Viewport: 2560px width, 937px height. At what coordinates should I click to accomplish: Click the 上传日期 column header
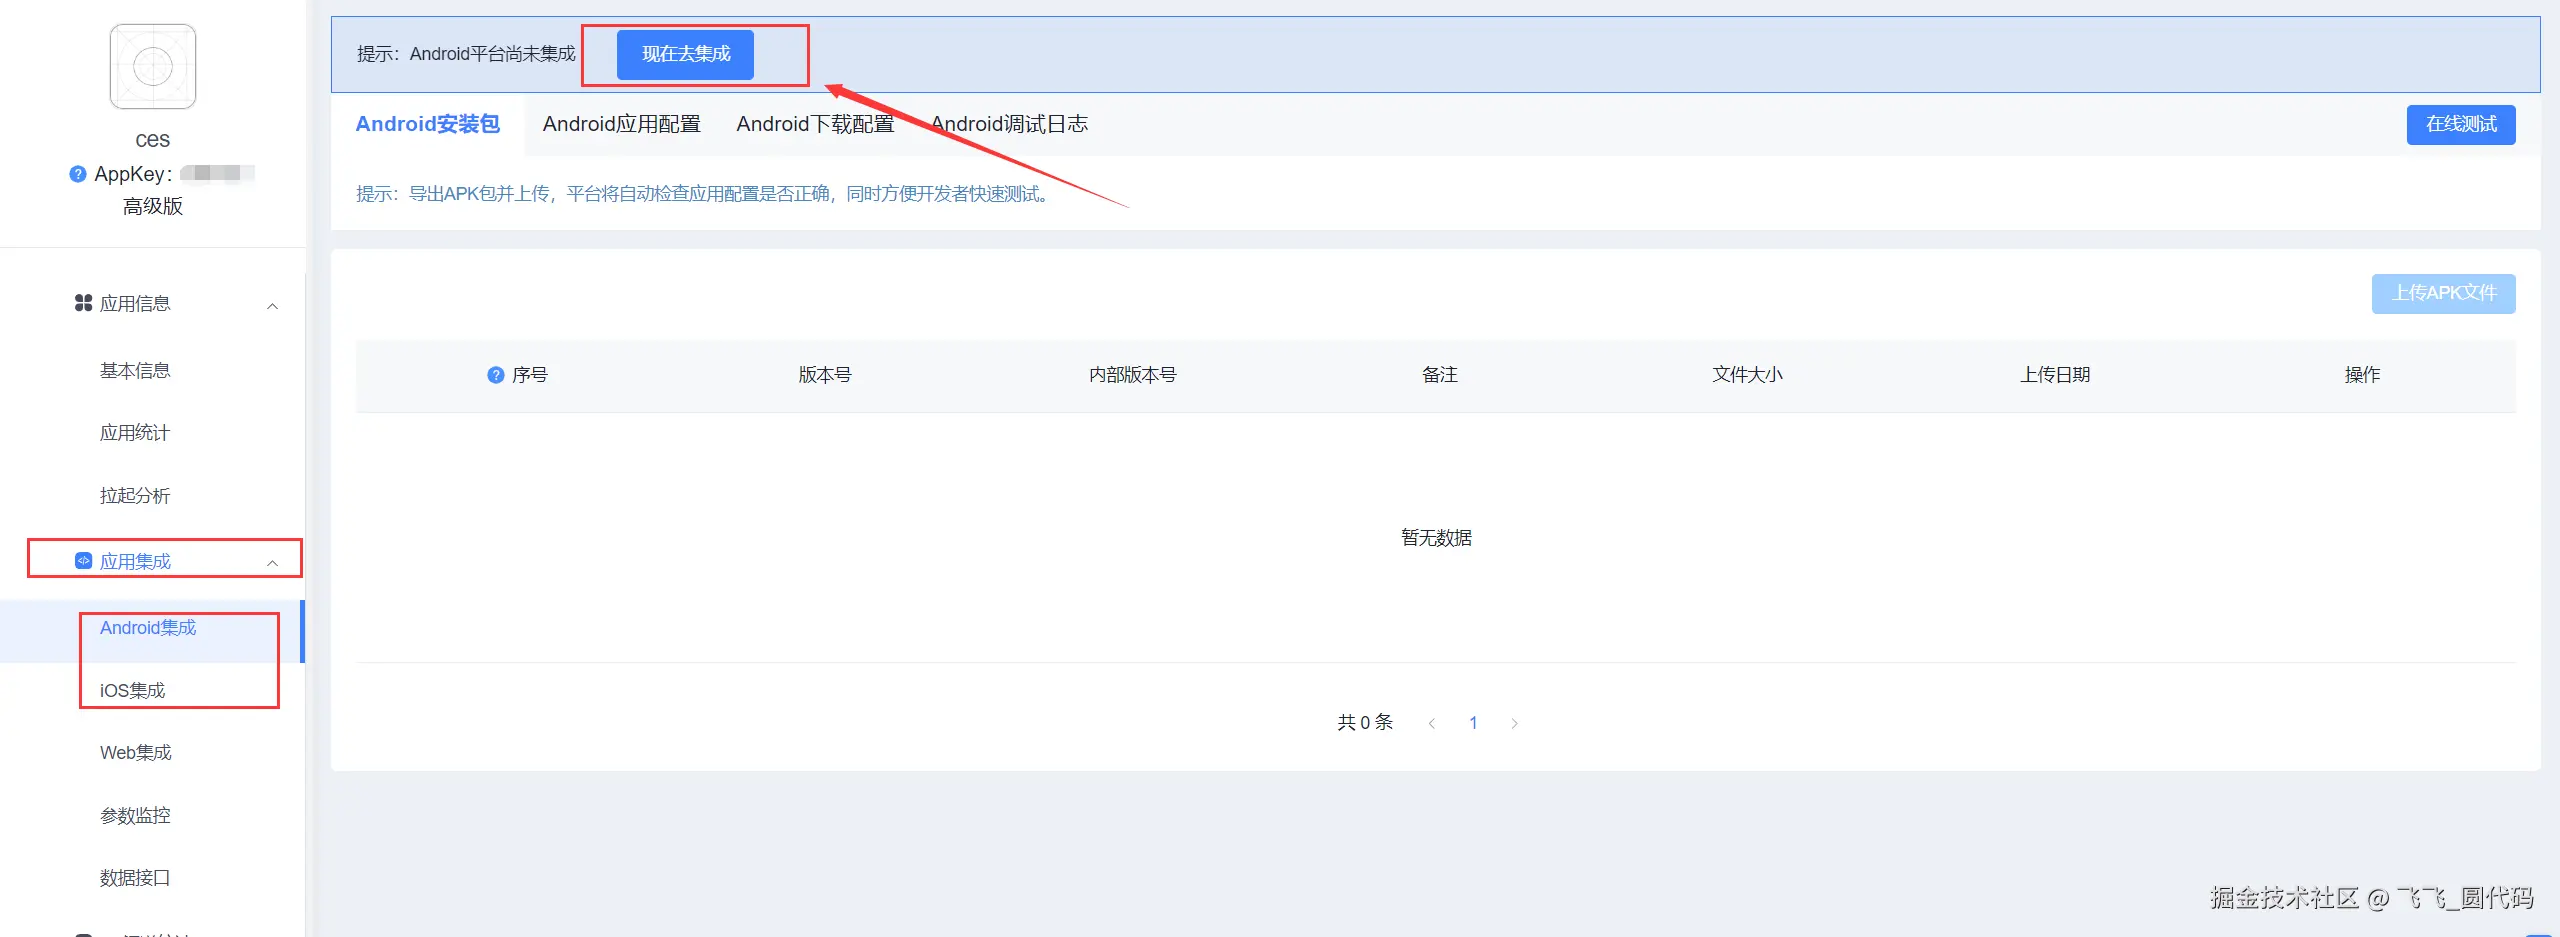(2055, 375)
